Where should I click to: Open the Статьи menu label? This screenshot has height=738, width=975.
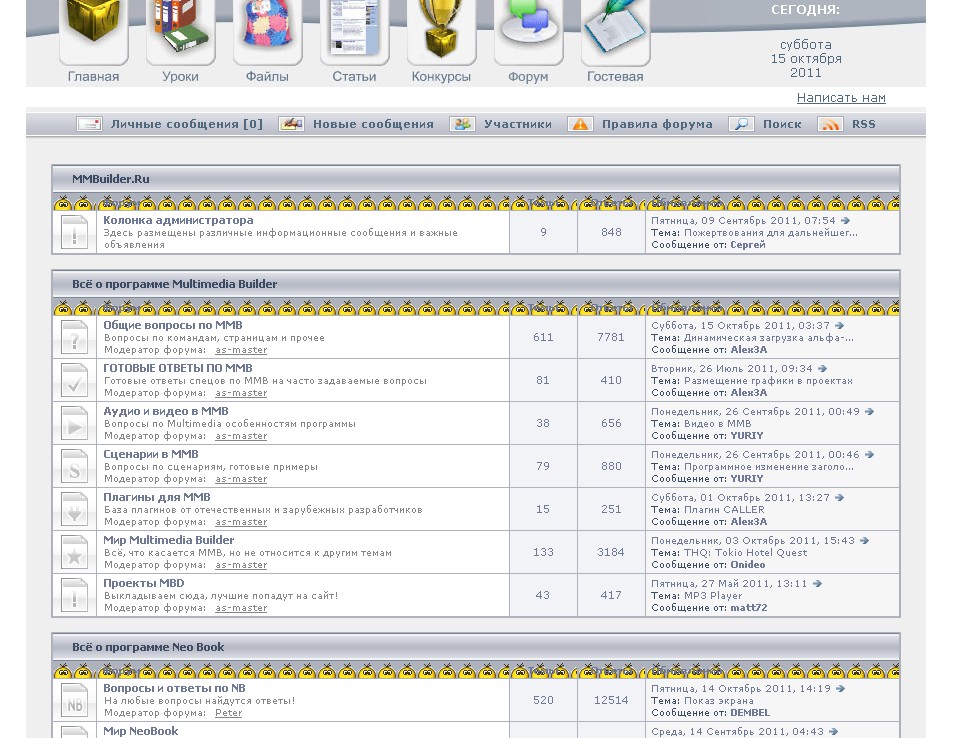coord(354,76)
